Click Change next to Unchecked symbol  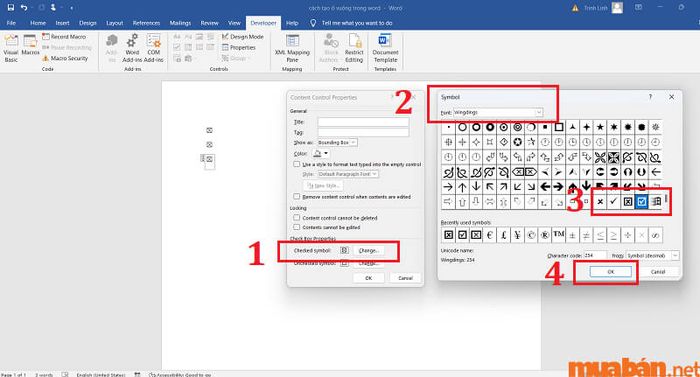pyautogui.click(x=369, y=264)
